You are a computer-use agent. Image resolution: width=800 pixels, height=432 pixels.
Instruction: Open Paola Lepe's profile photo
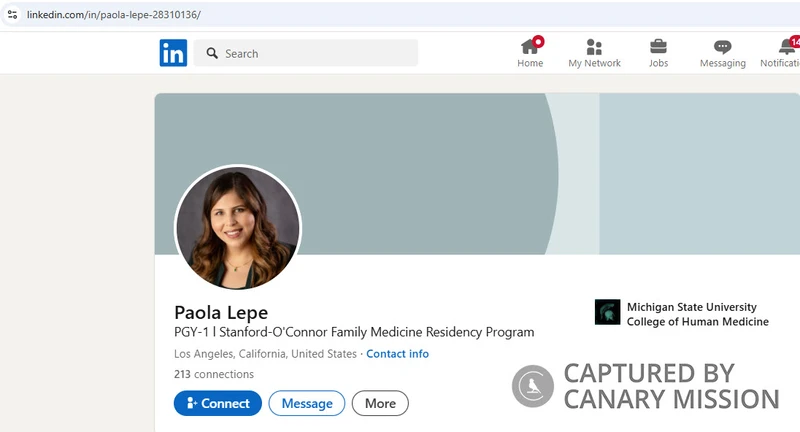pyautogui.click(x=238, y=227)
